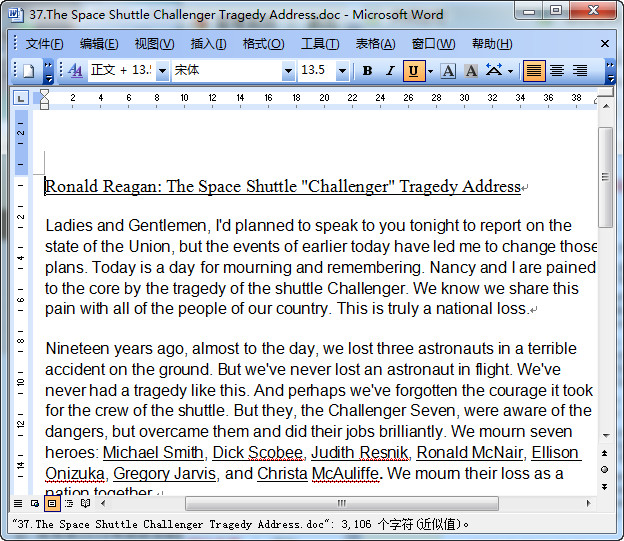Screen dimensions: 624x541
Task: Click 'Nineteen years ago' in second paragraph
Action: (115, 349)
